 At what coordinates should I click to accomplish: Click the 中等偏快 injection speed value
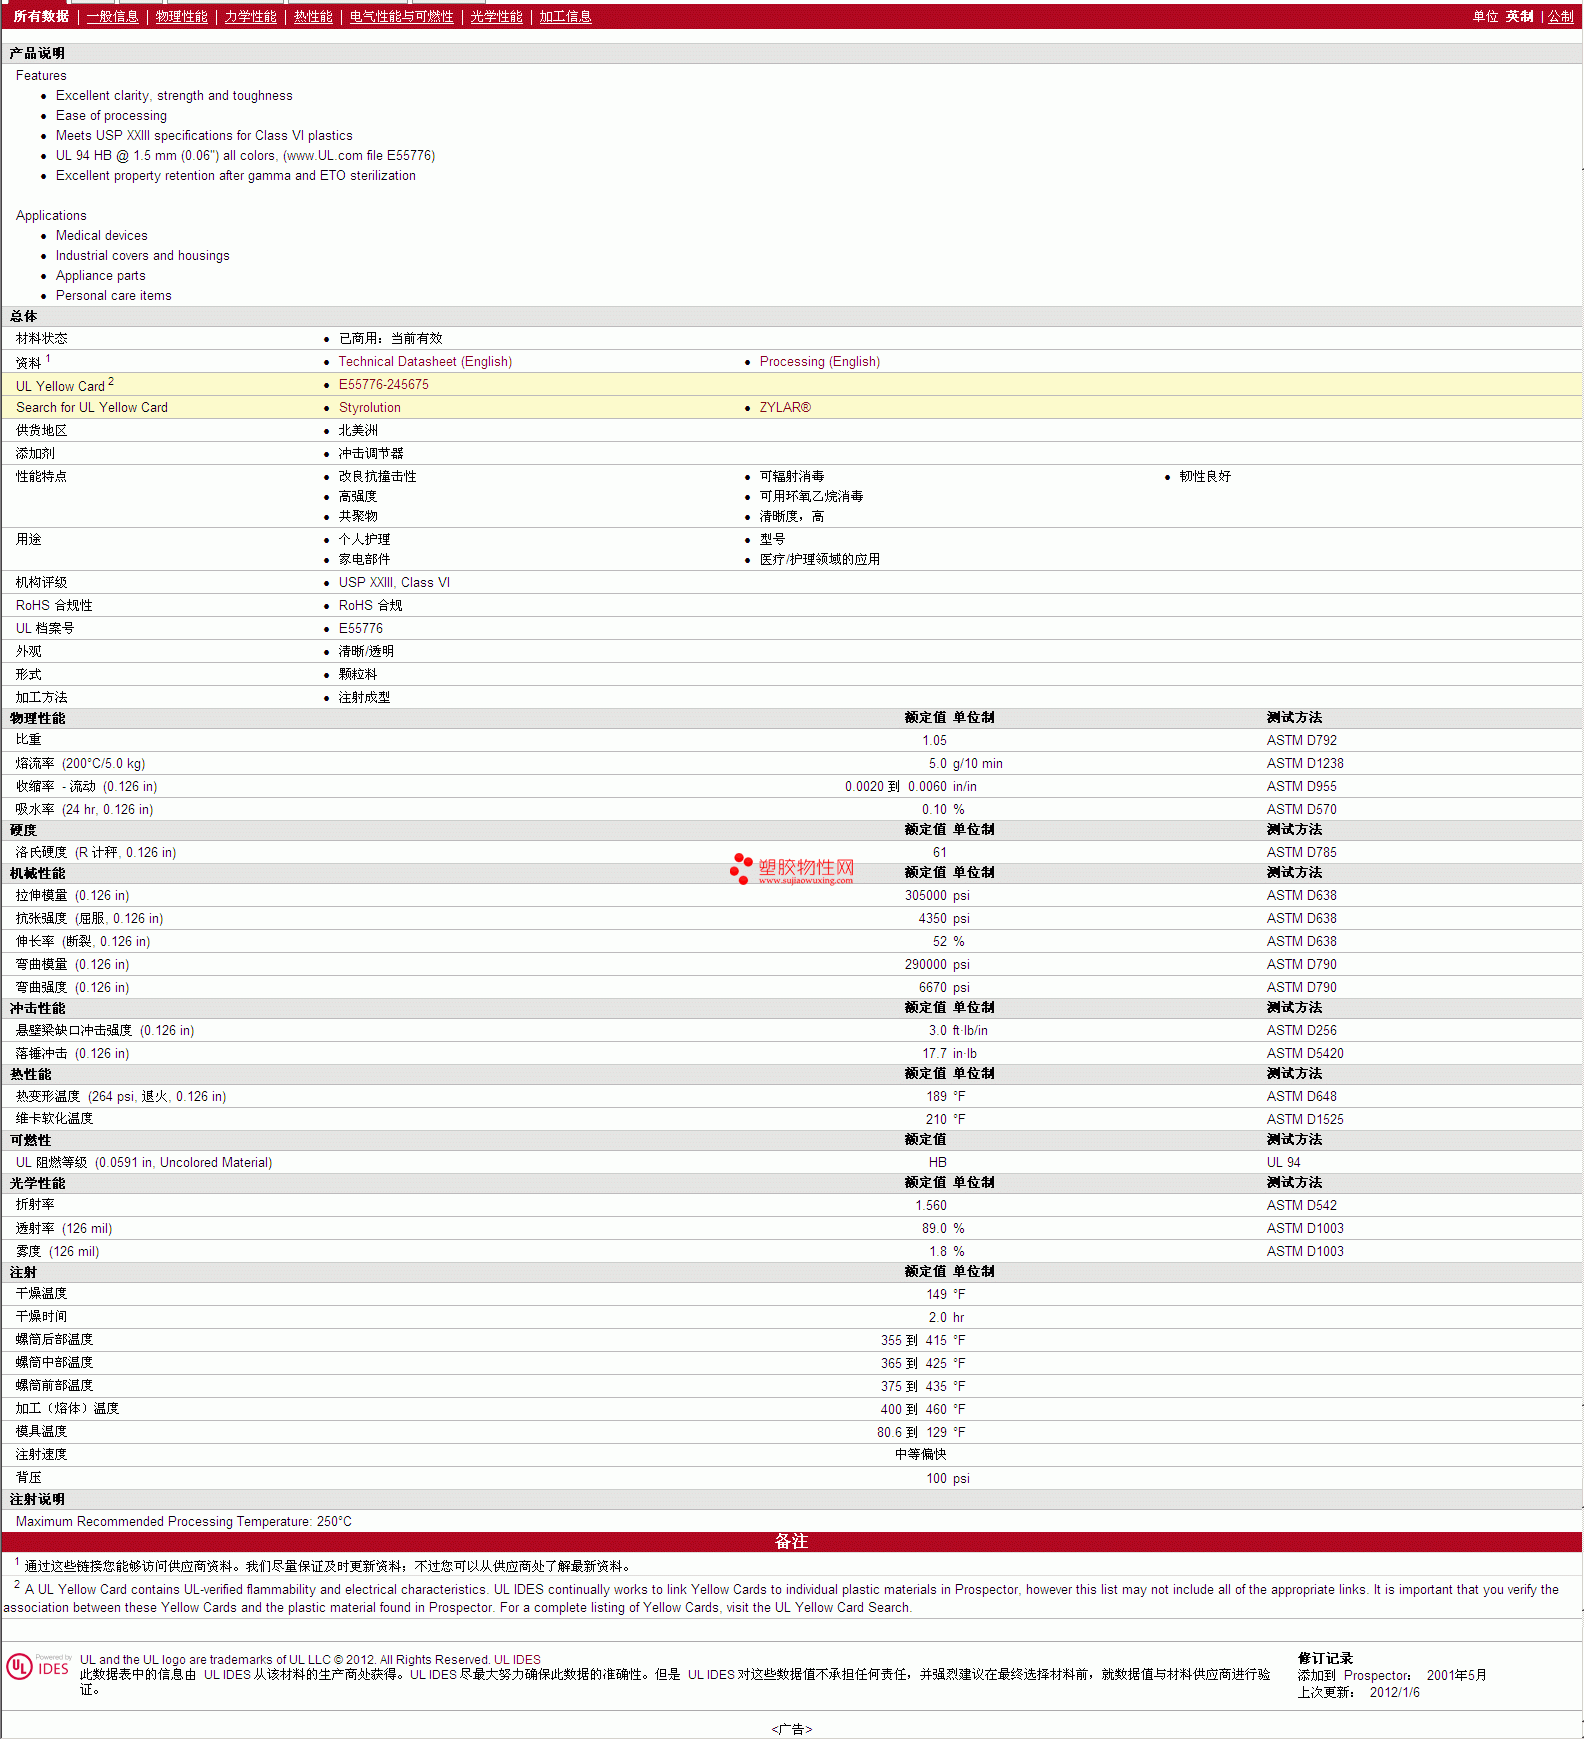[920, 1455]
